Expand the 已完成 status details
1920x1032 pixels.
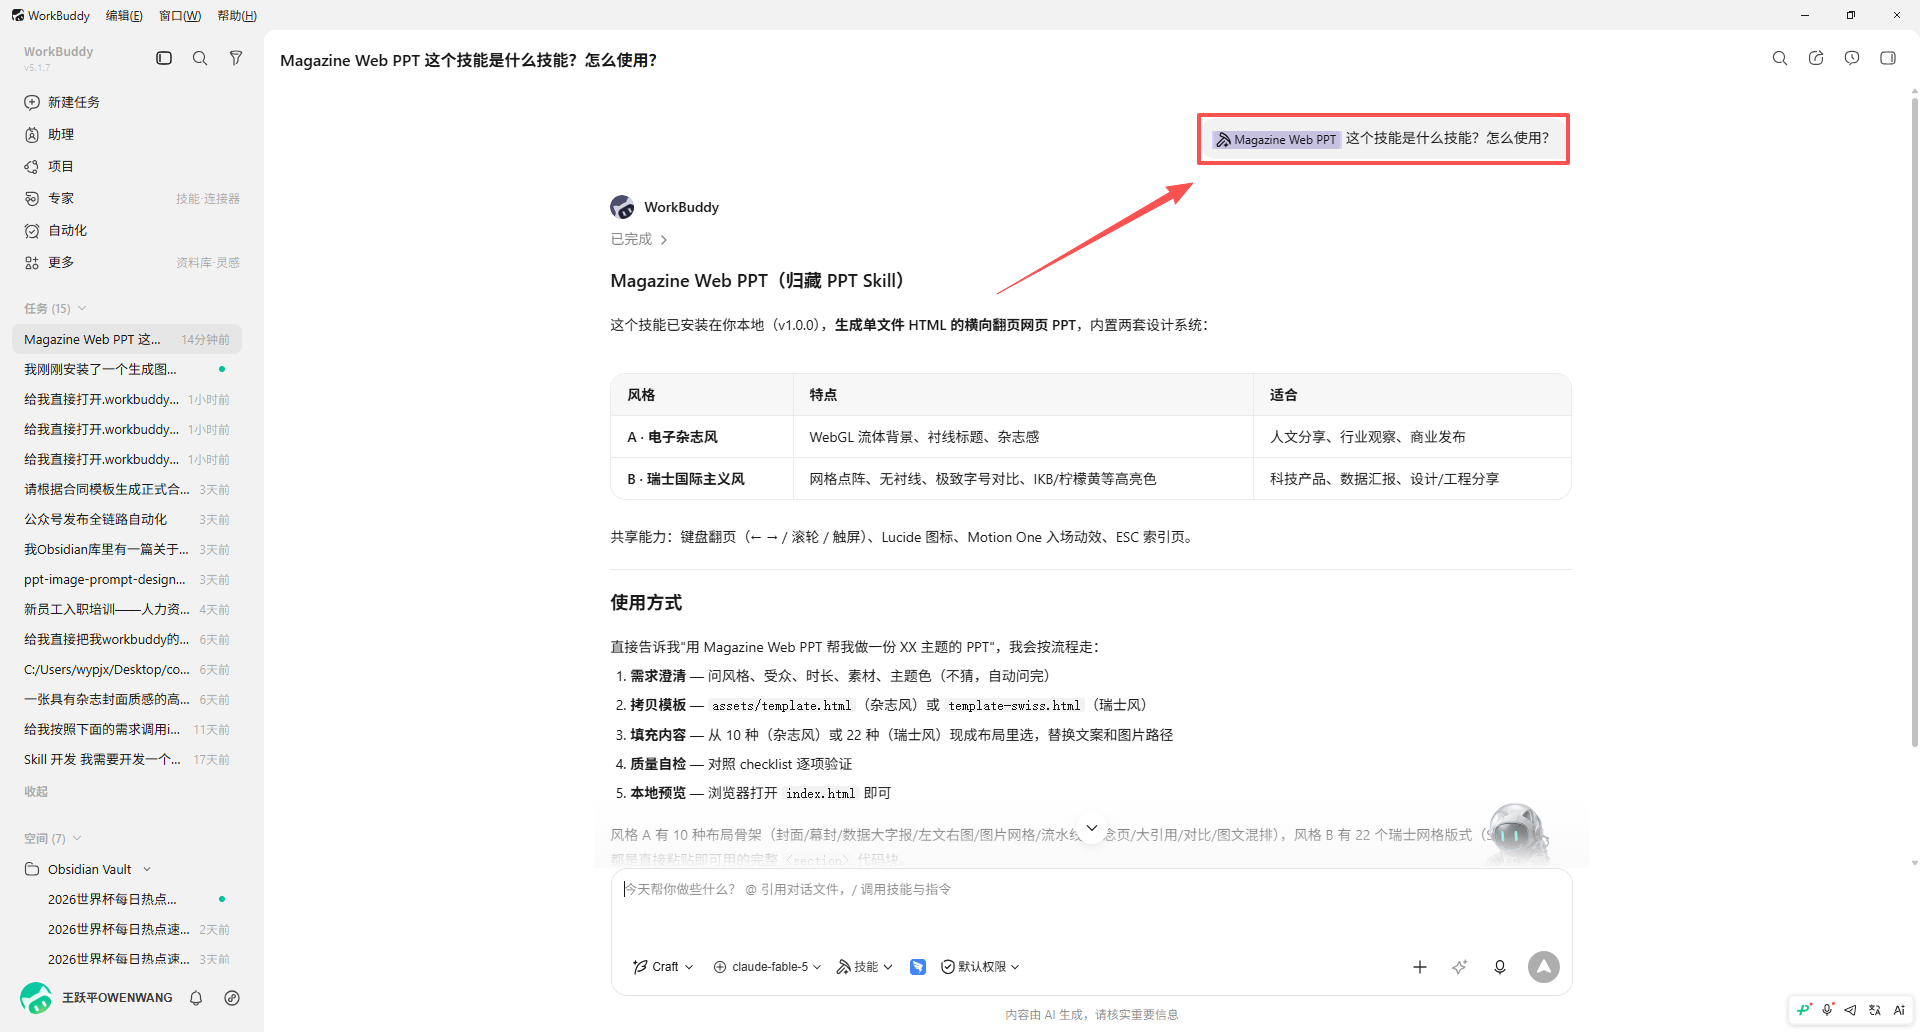pyautogui.click(x=639, y=239)
